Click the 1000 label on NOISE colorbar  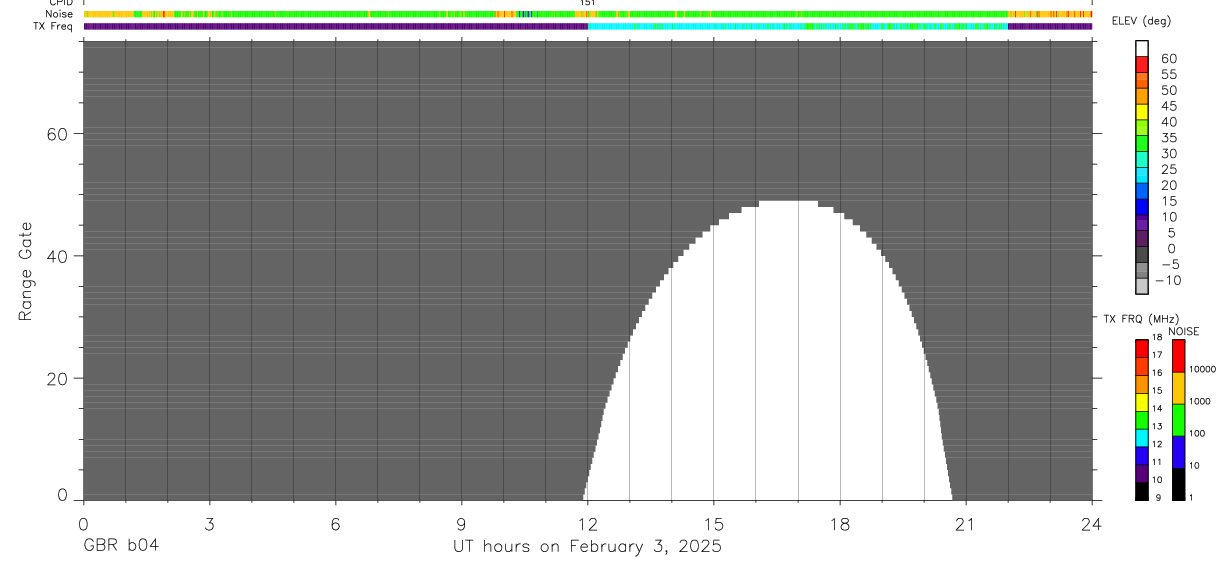point(1200,401)
